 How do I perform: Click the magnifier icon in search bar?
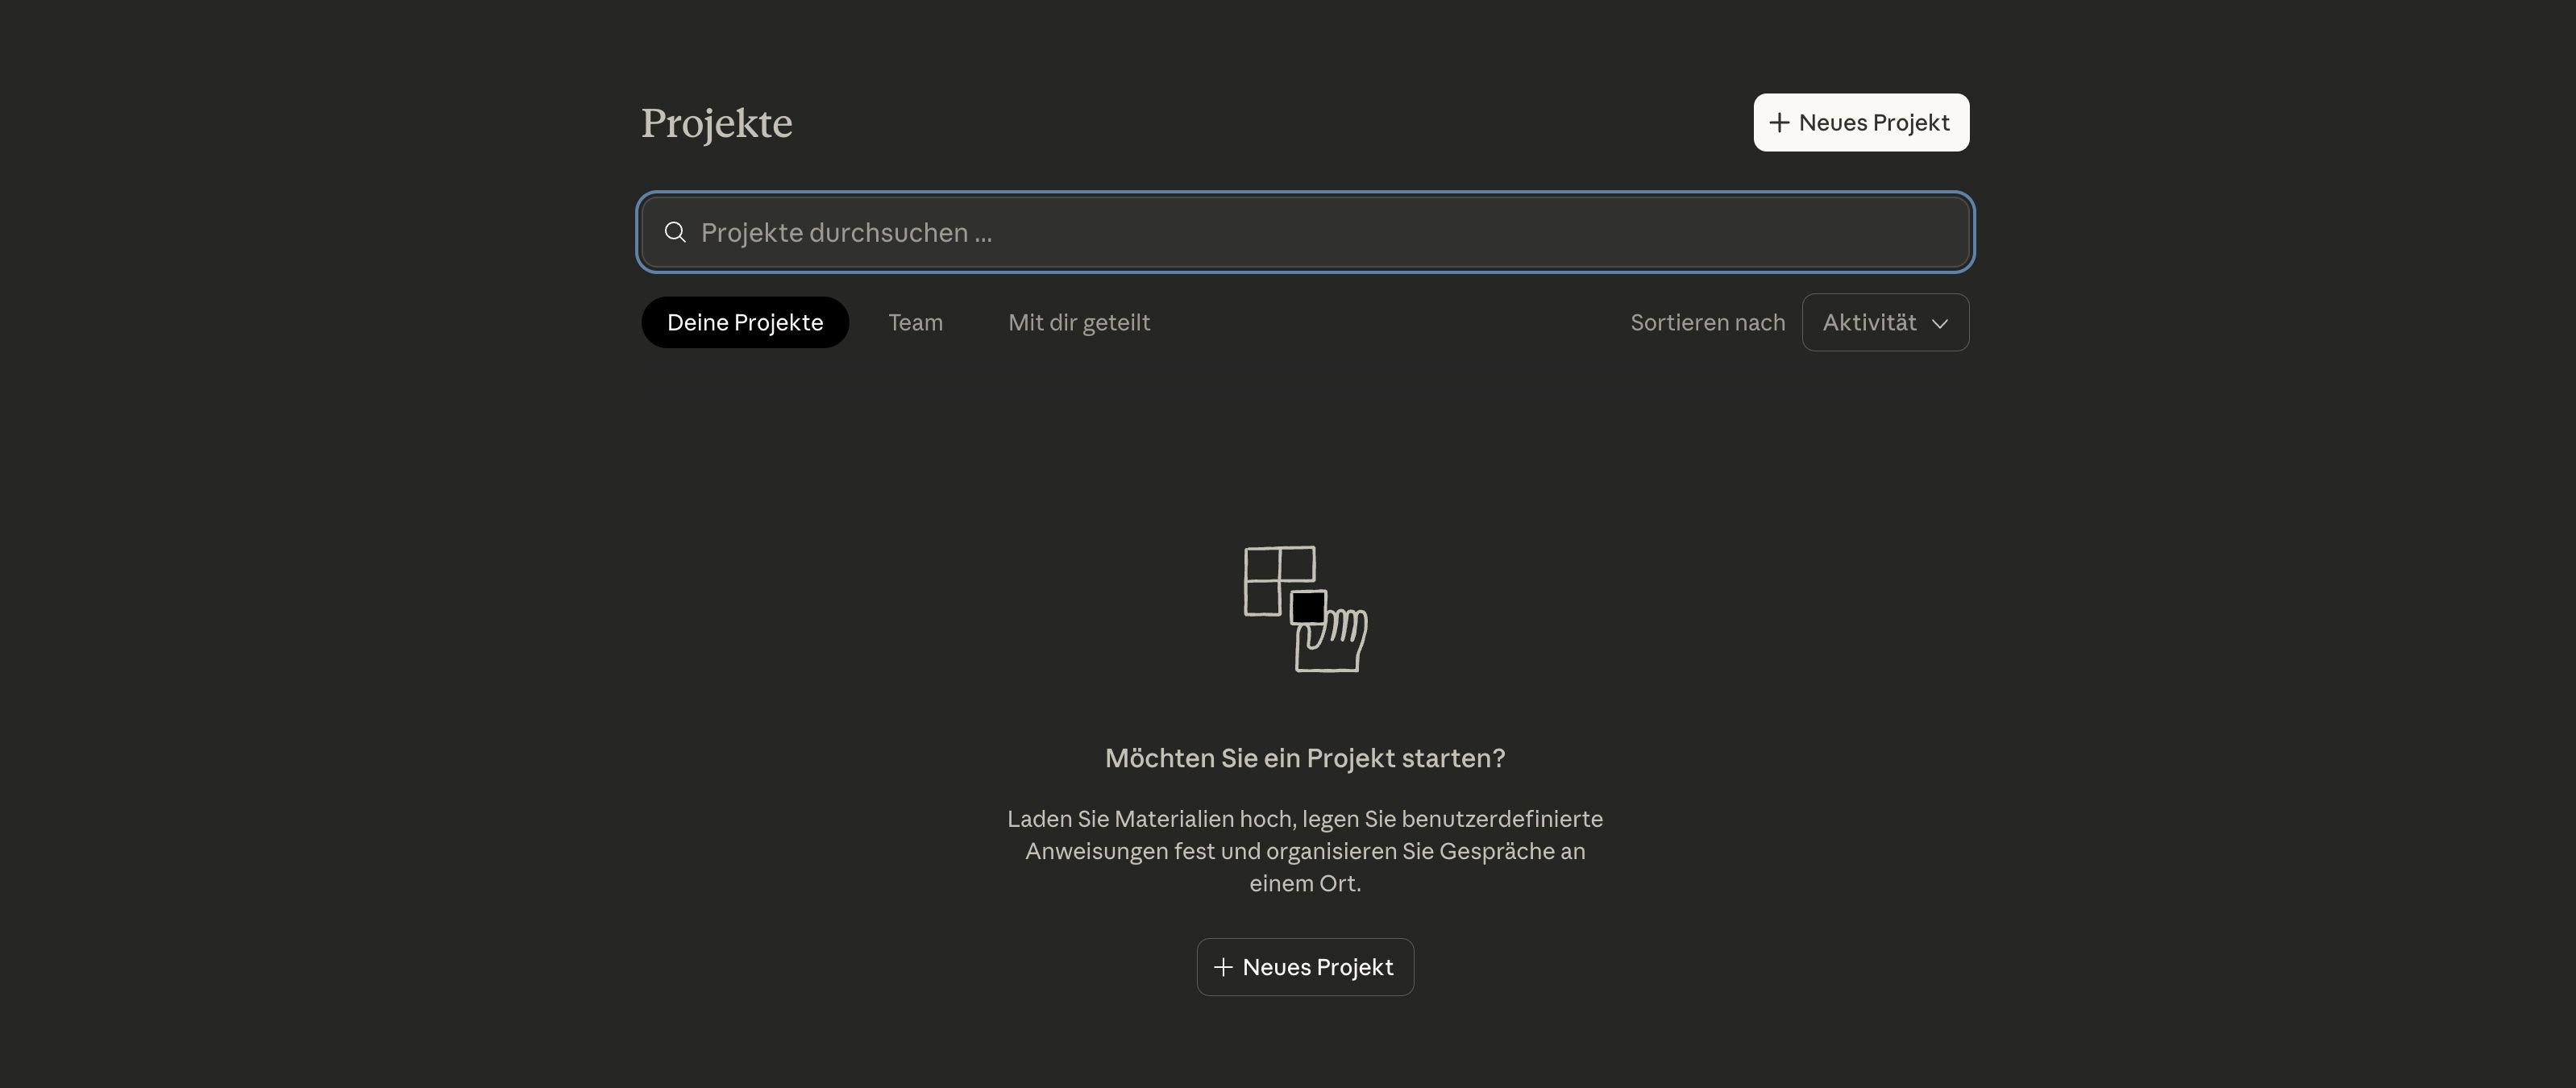coord(675,232)
